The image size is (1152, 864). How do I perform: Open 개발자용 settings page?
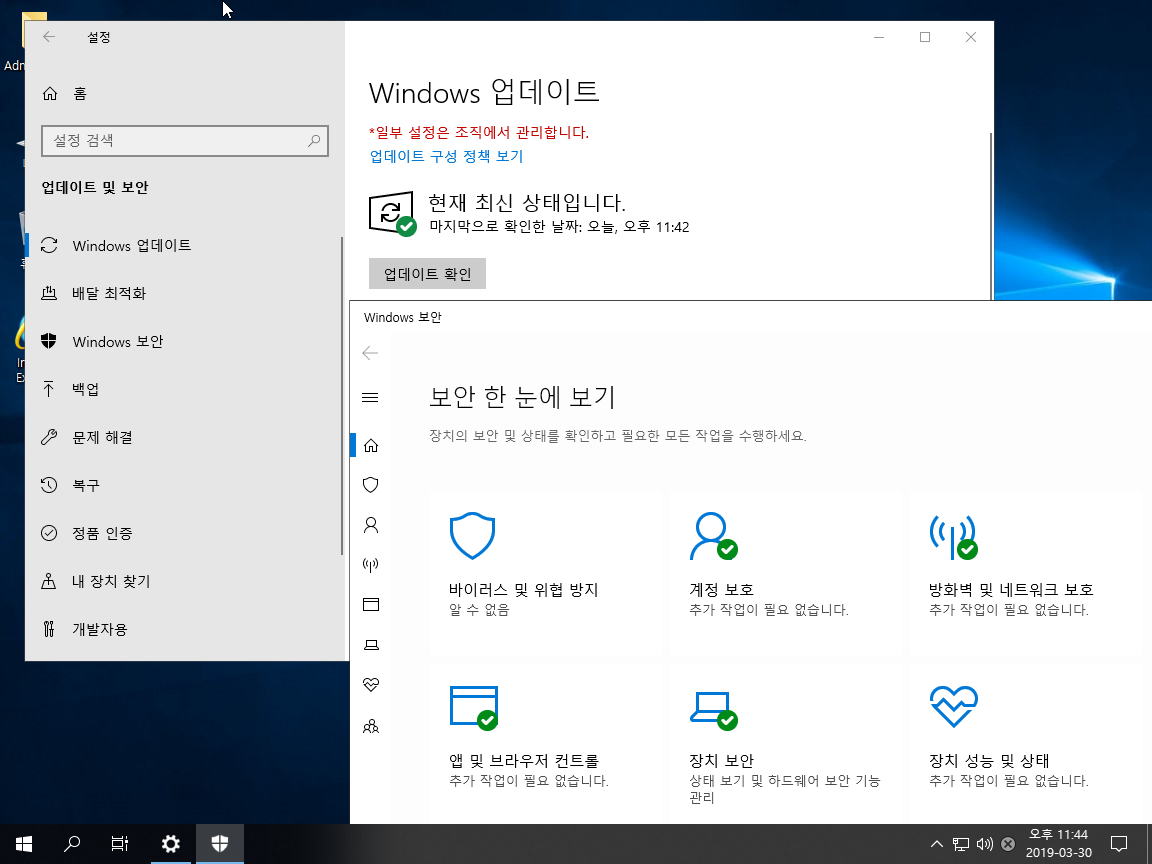point(184,629)
